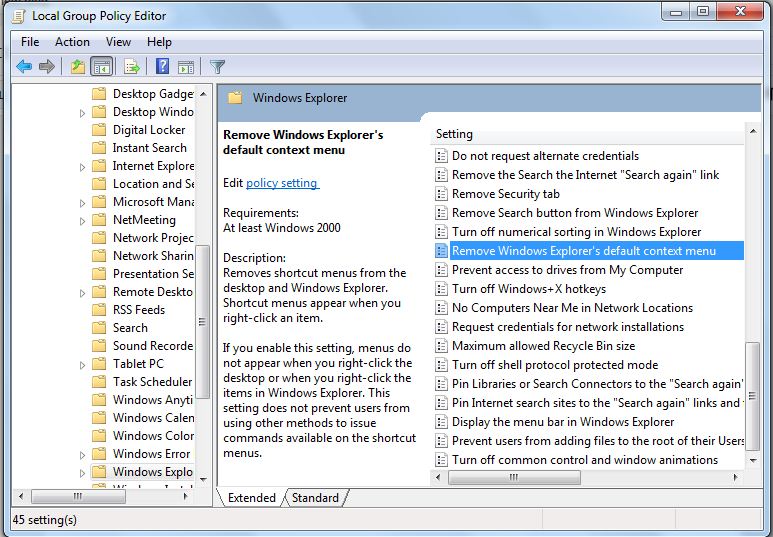
Task: Click policy icon for Maximum allowed Recycle Bin size
Action: pyautogui.click(x=441, y=346)
